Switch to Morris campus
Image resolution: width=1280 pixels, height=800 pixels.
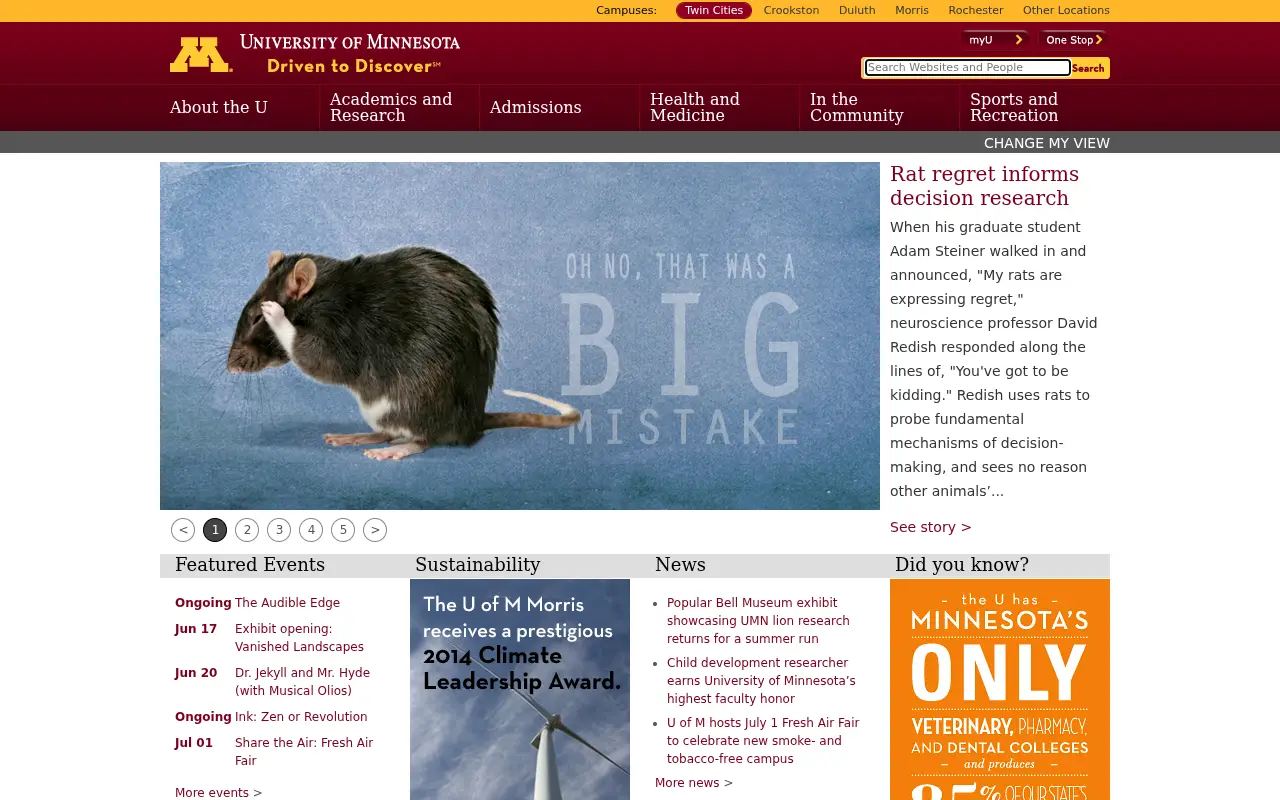[x=912, y=10]
